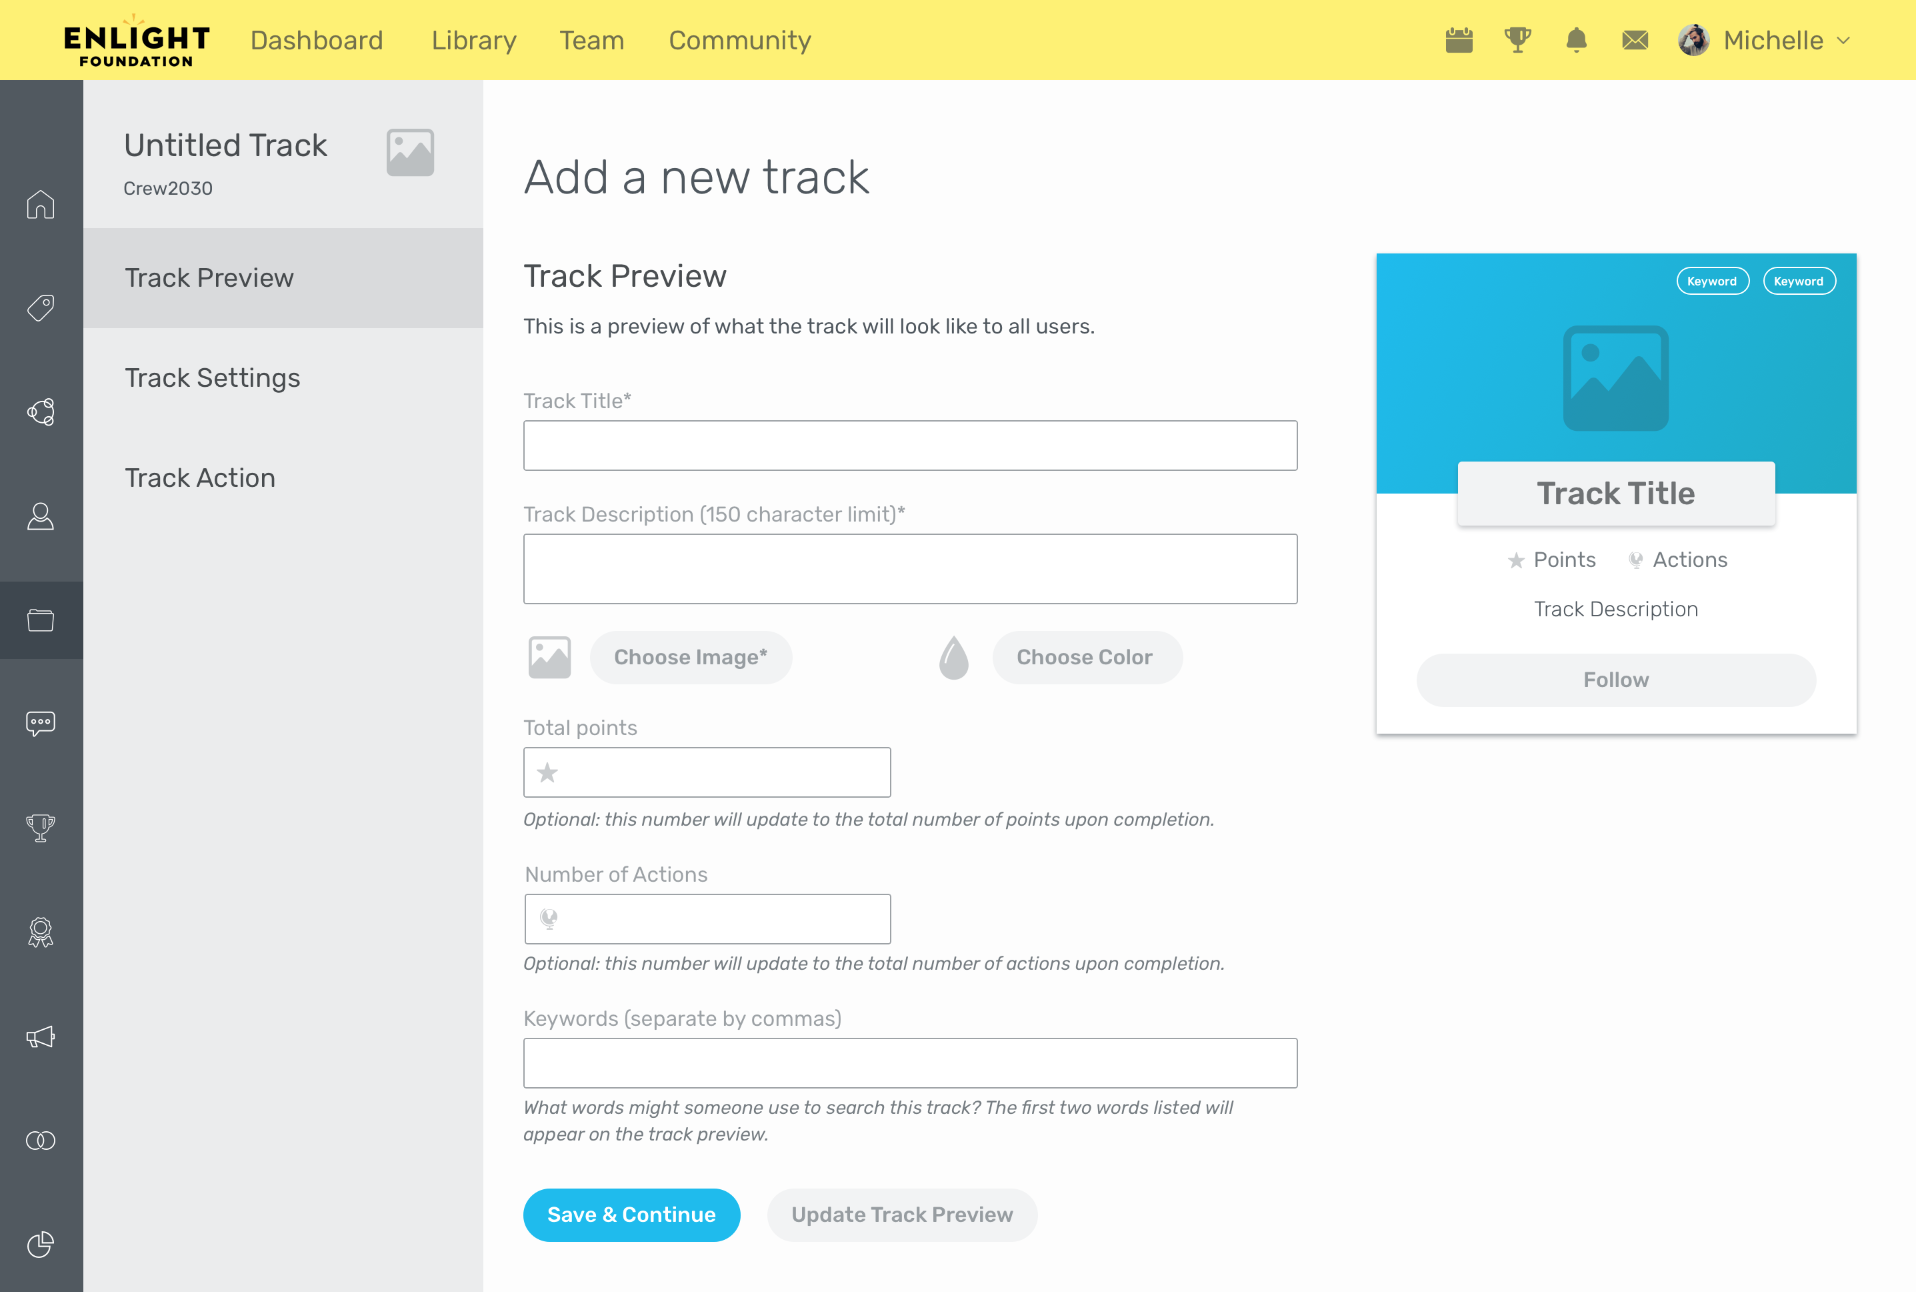Open the chat bubble icon in sidebar

(x=41, y=724)
